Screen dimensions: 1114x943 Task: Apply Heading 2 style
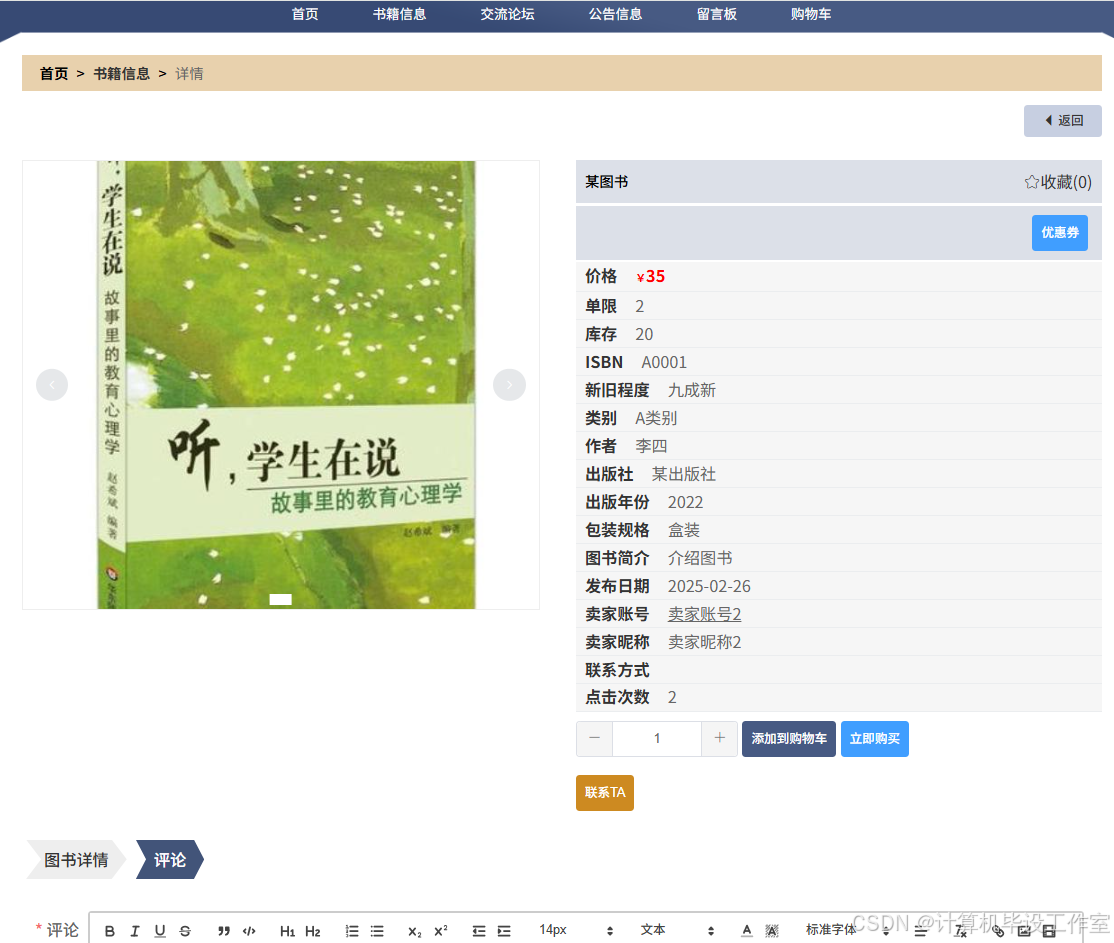313,931
